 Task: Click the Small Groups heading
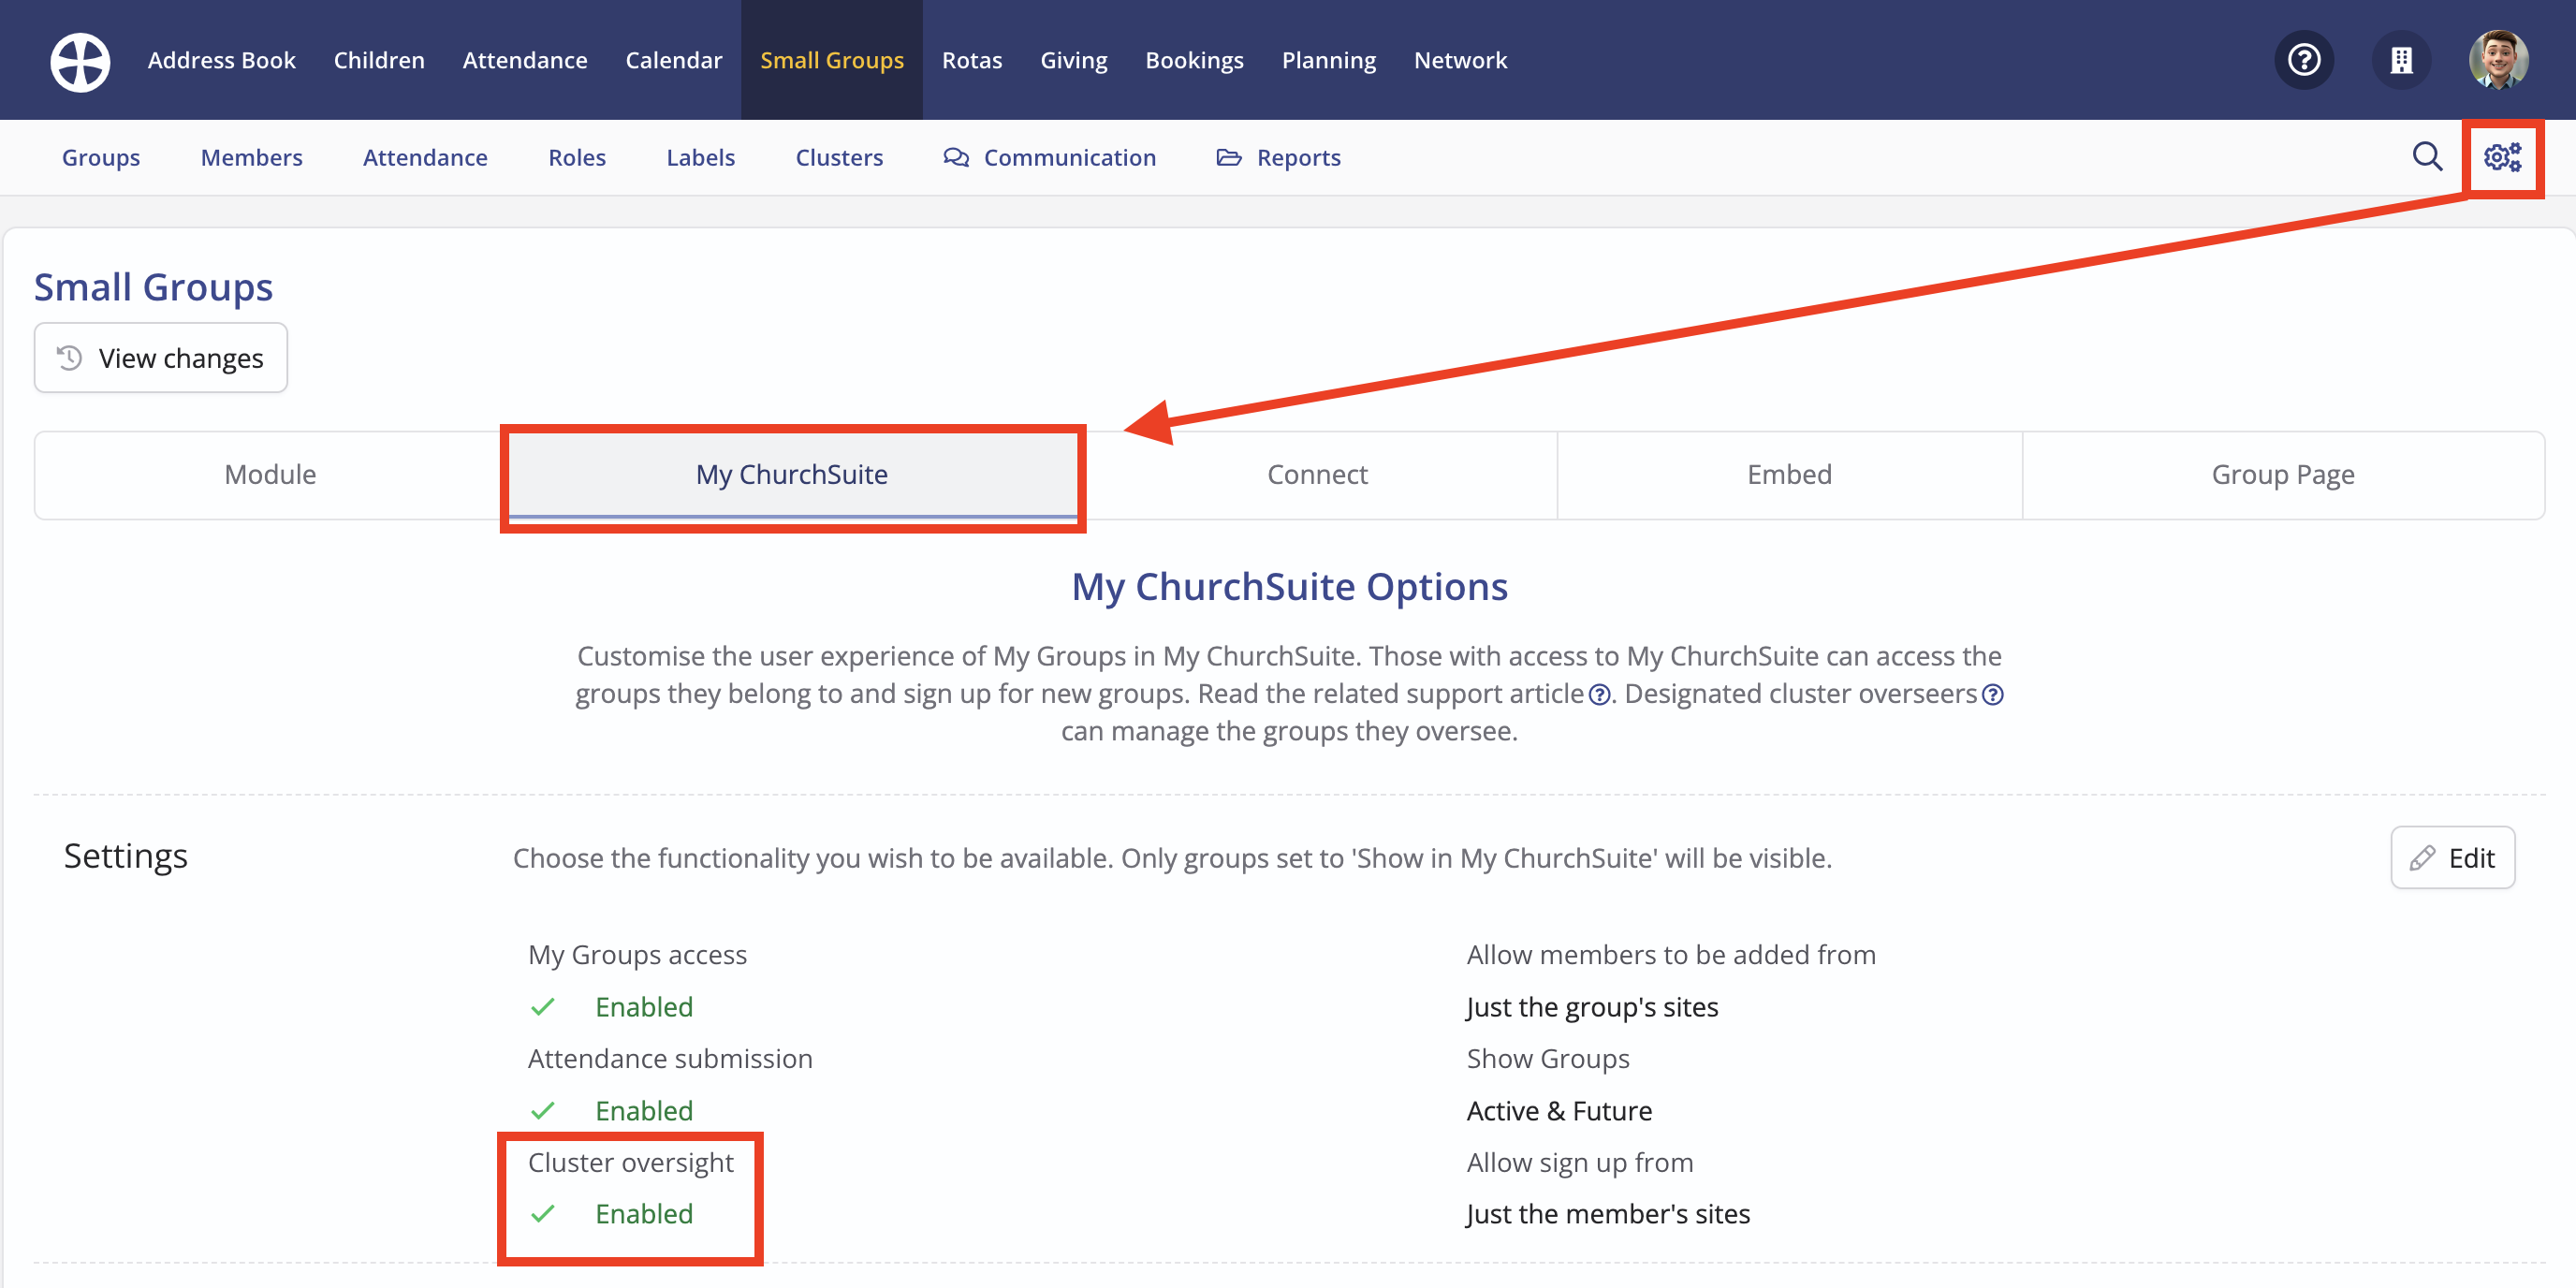point(153,287)
